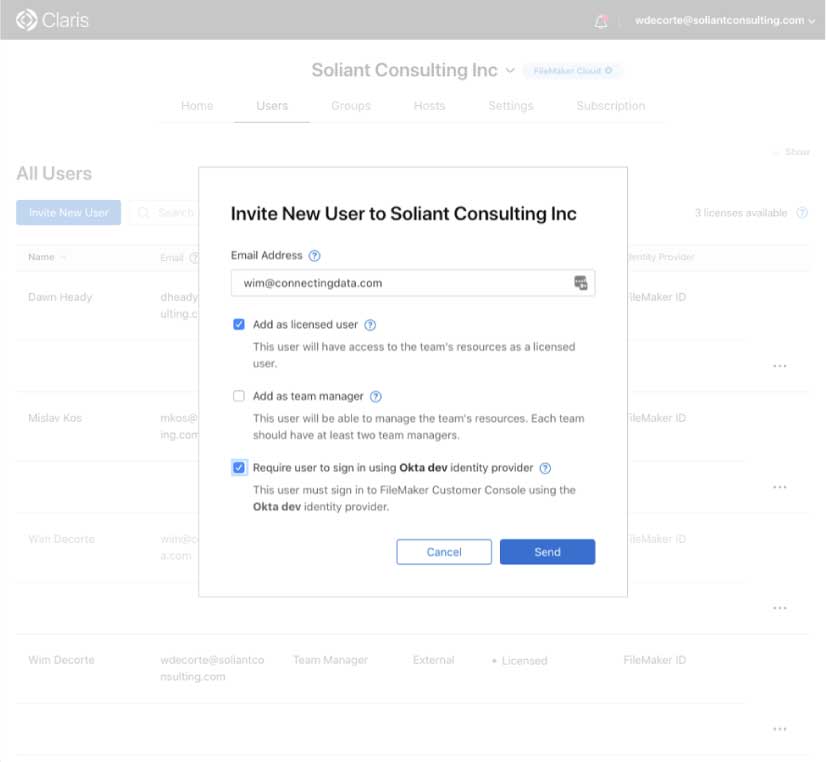The height and width of the screenshot is (762, 826).
Task: Click the Identity Provider column header
Action: [x=661, y=257]
